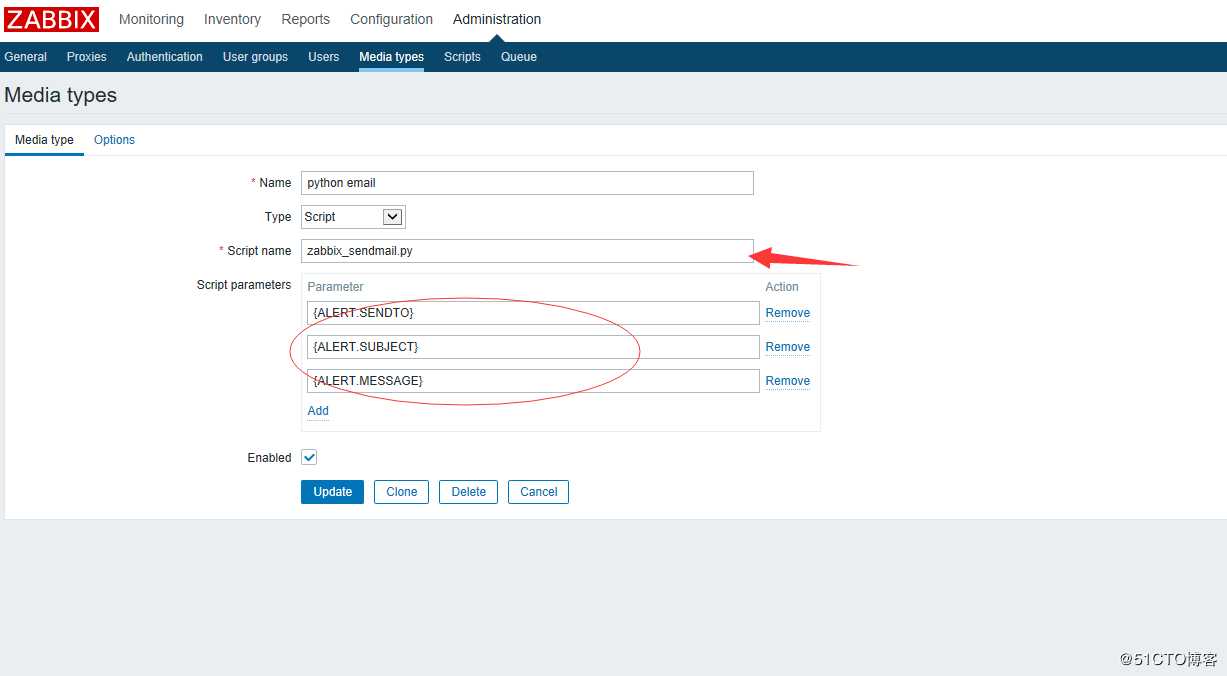Image resolution: width=1227 pixels, height=676 pixels.
Task: Add a new script parameter
Action: pos(318,411)
